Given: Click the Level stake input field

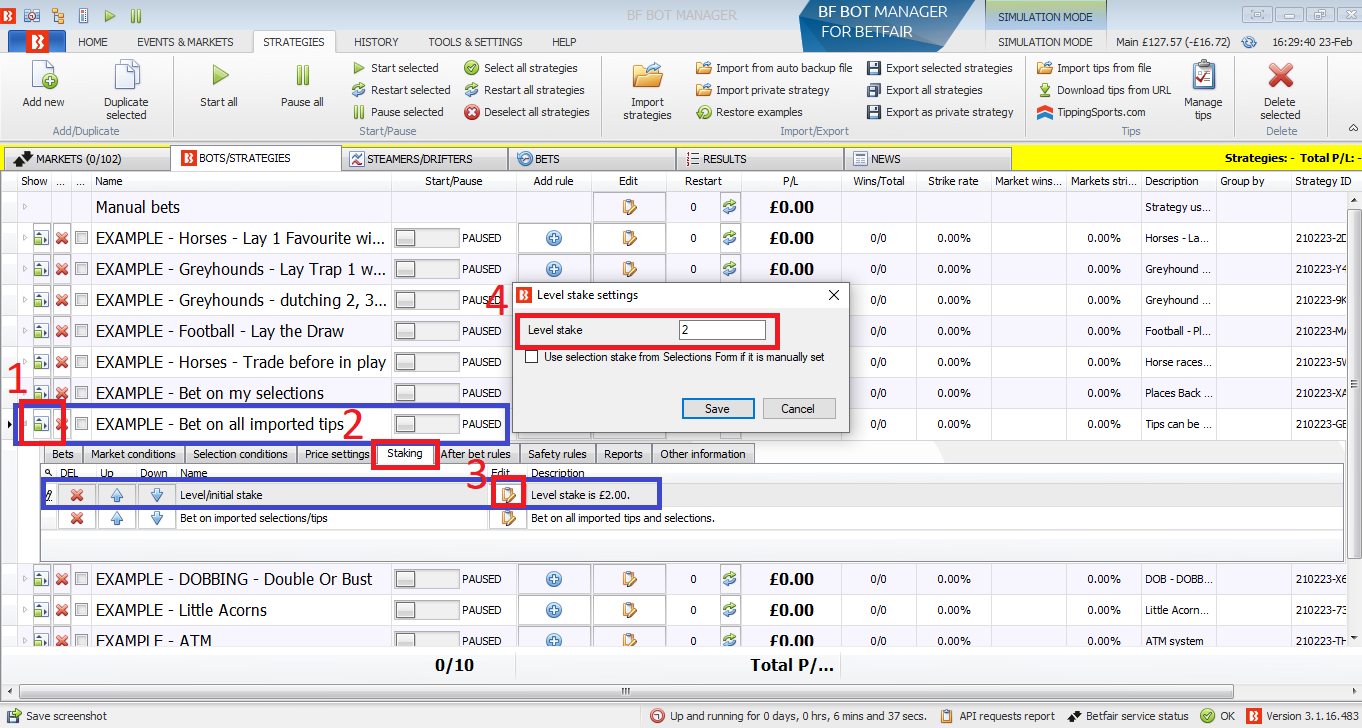Looking at the screenshot, I should click(x=722, y=330).
